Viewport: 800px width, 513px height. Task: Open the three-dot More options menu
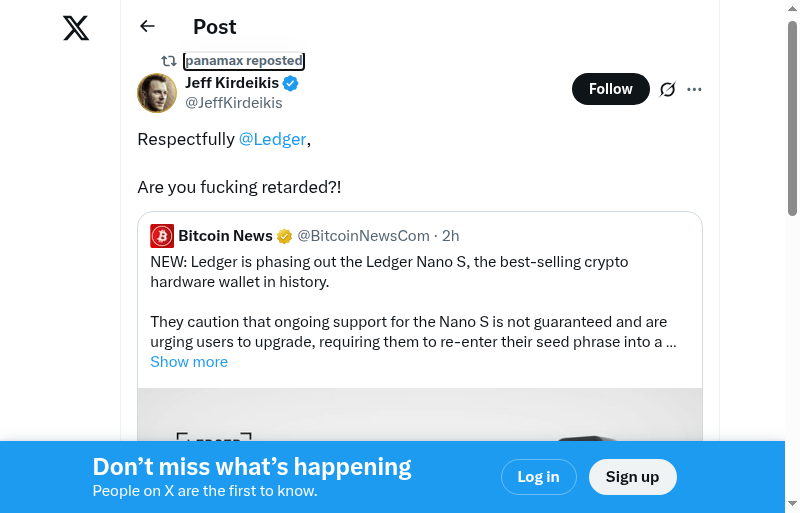[x=694, y=89]
